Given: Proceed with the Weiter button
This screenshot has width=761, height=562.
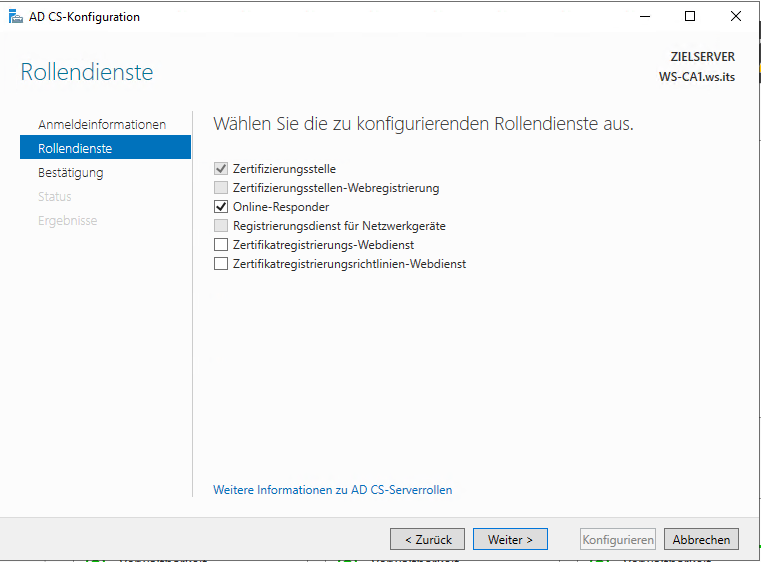Looking at the screenshot, I should point(510,539).
